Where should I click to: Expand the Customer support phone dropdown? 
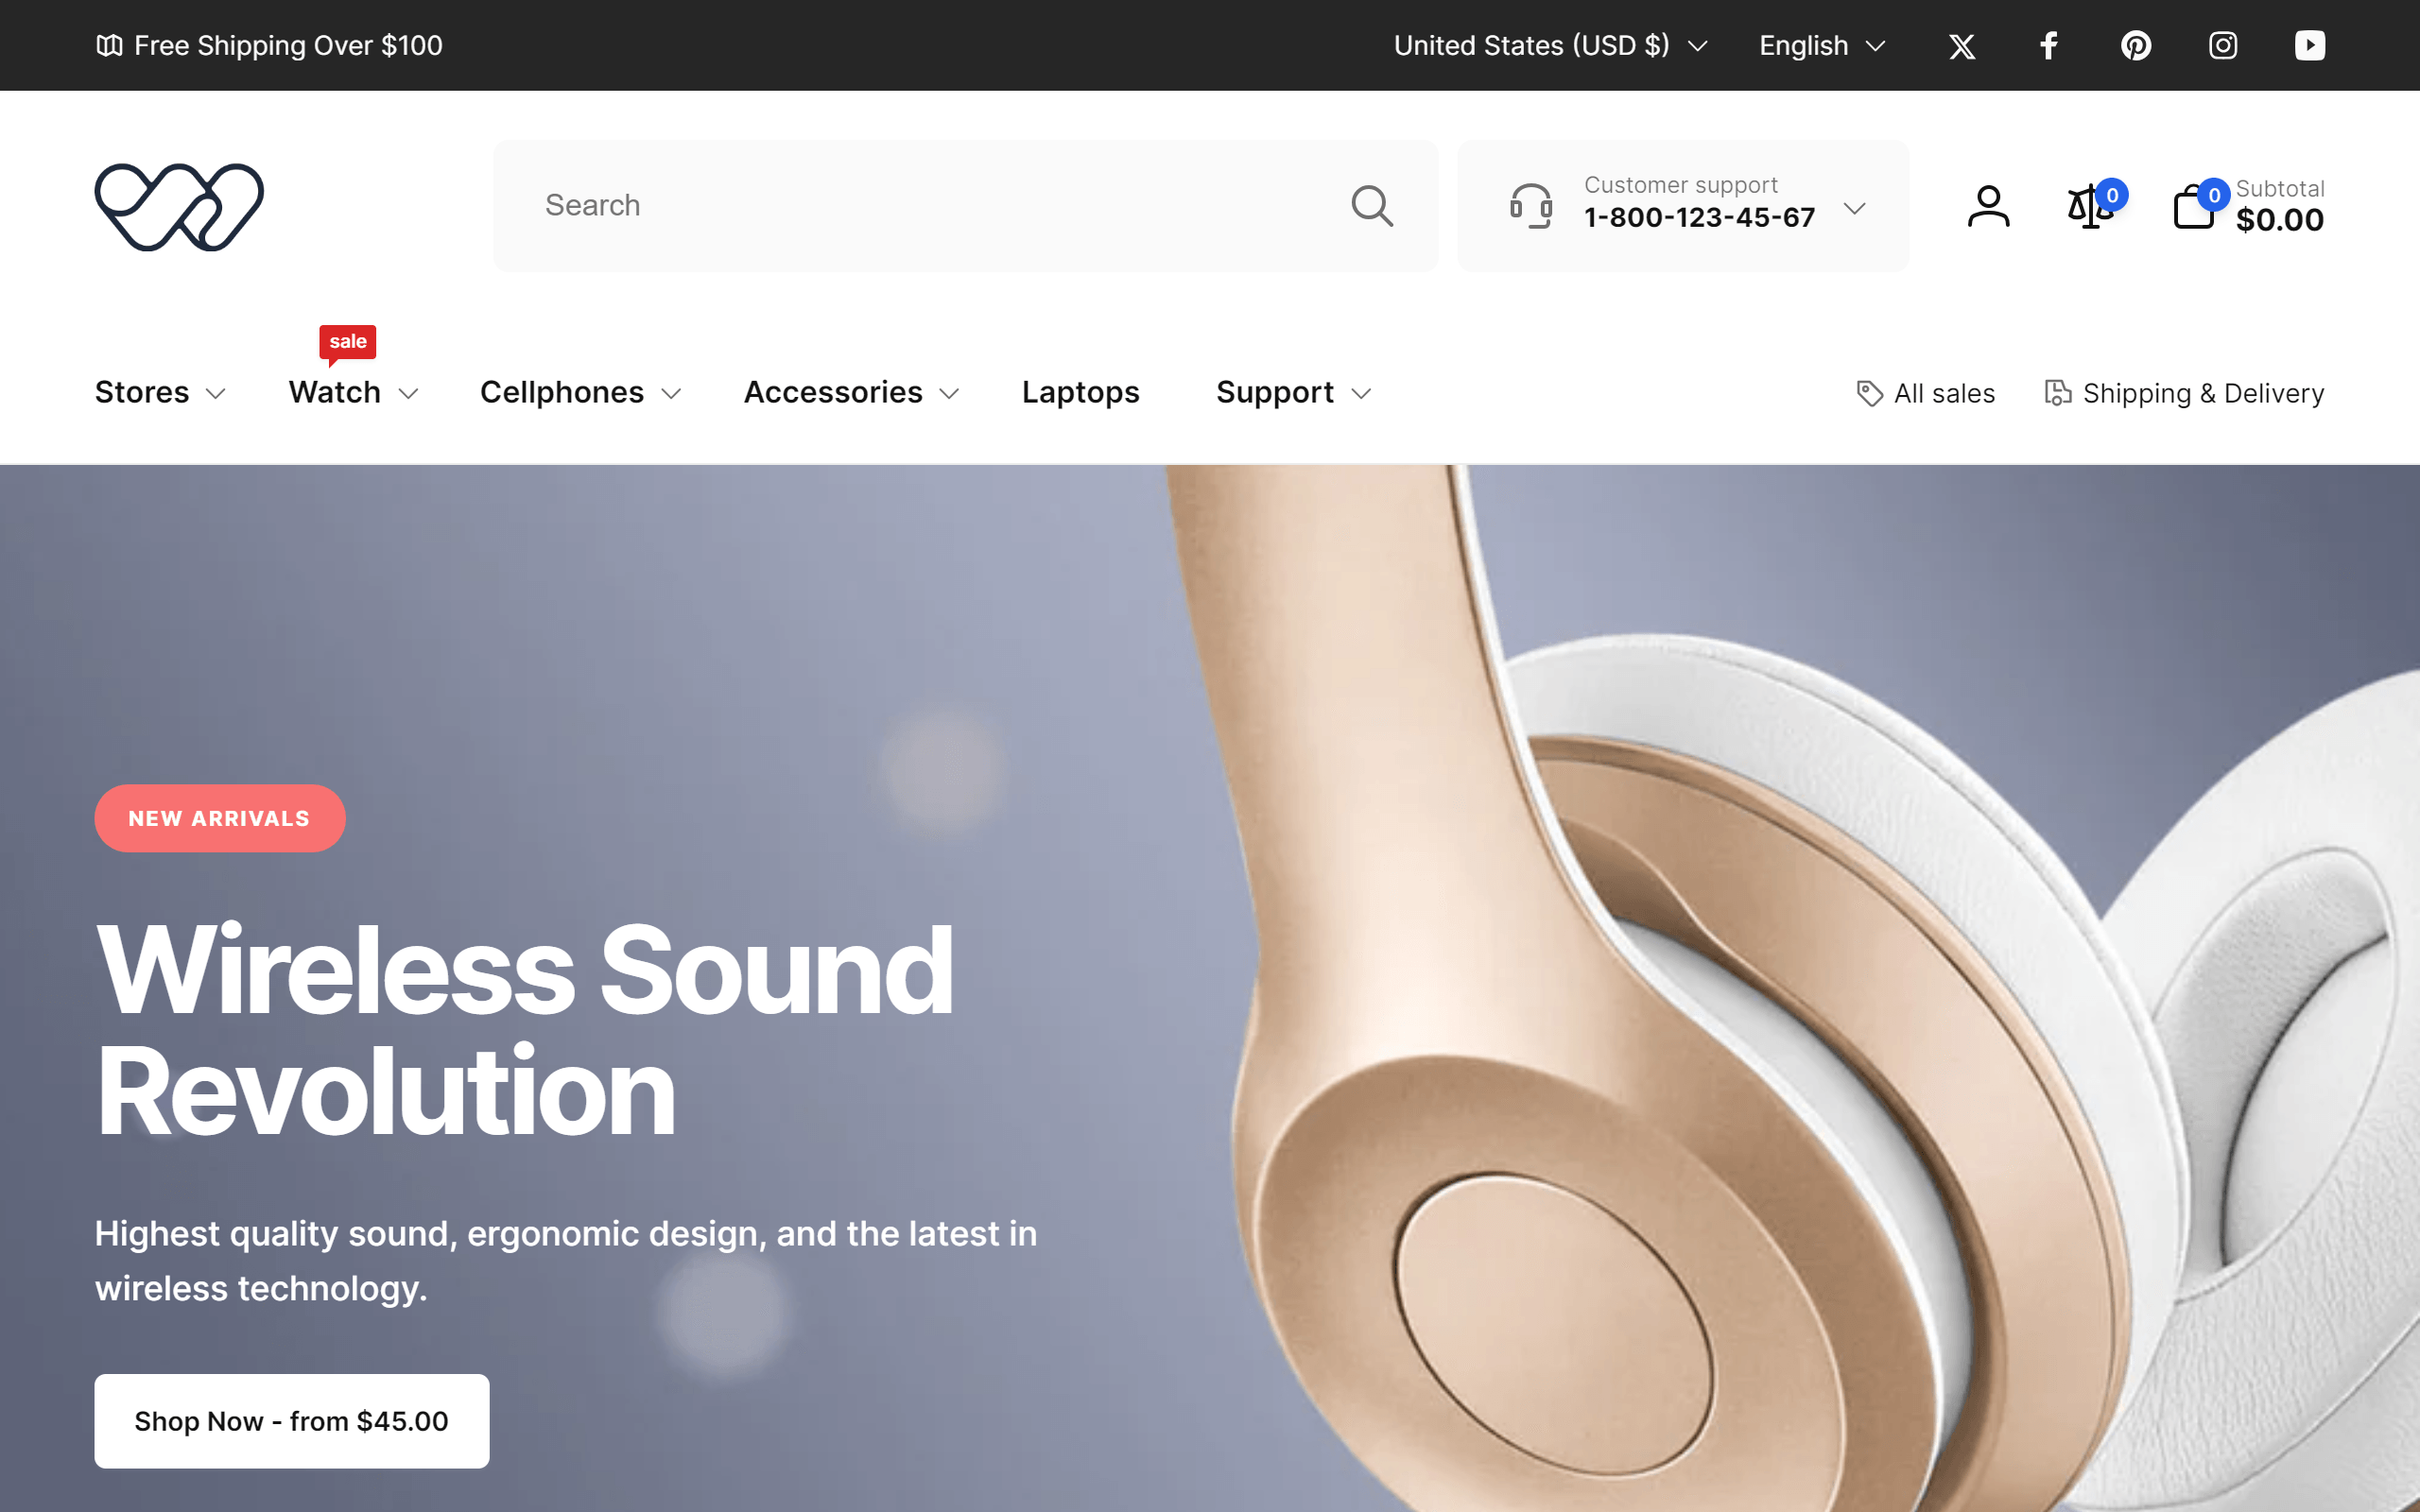point(1683,206)
